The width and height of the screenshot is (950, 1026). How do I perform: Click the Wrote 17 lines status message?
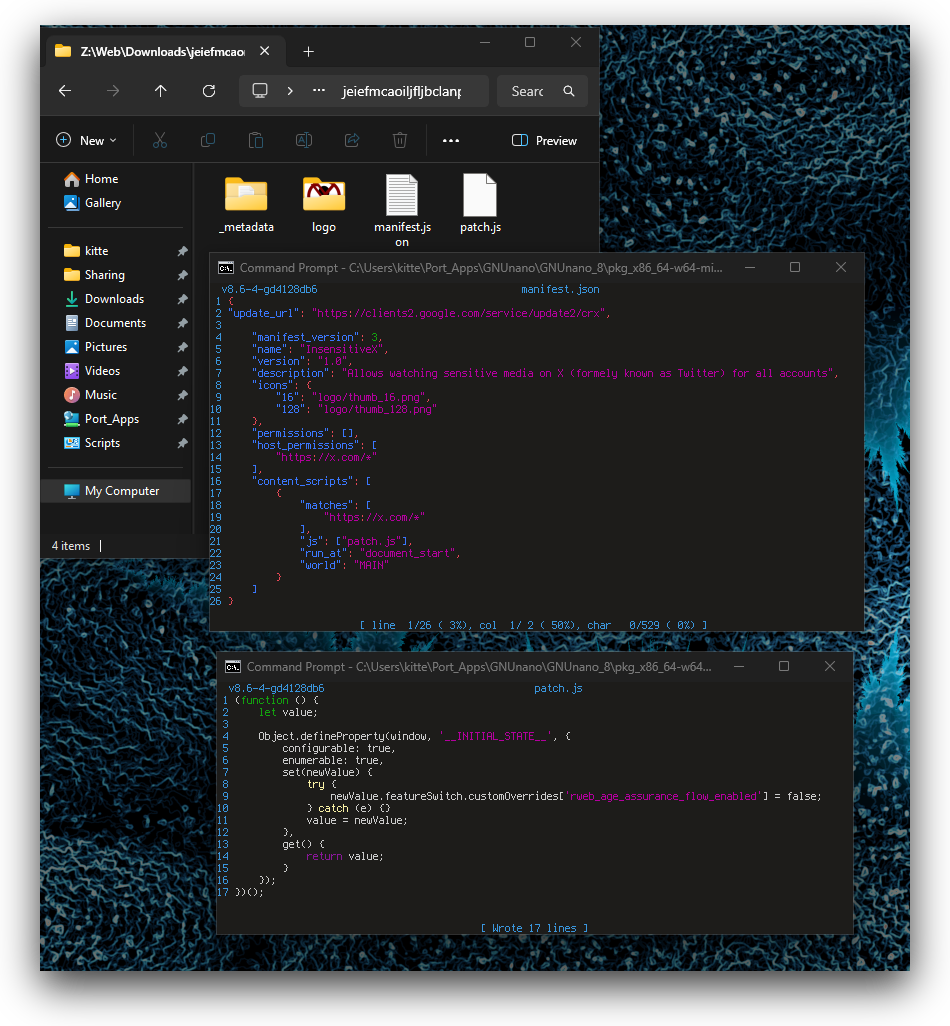(x=534, y=928)
